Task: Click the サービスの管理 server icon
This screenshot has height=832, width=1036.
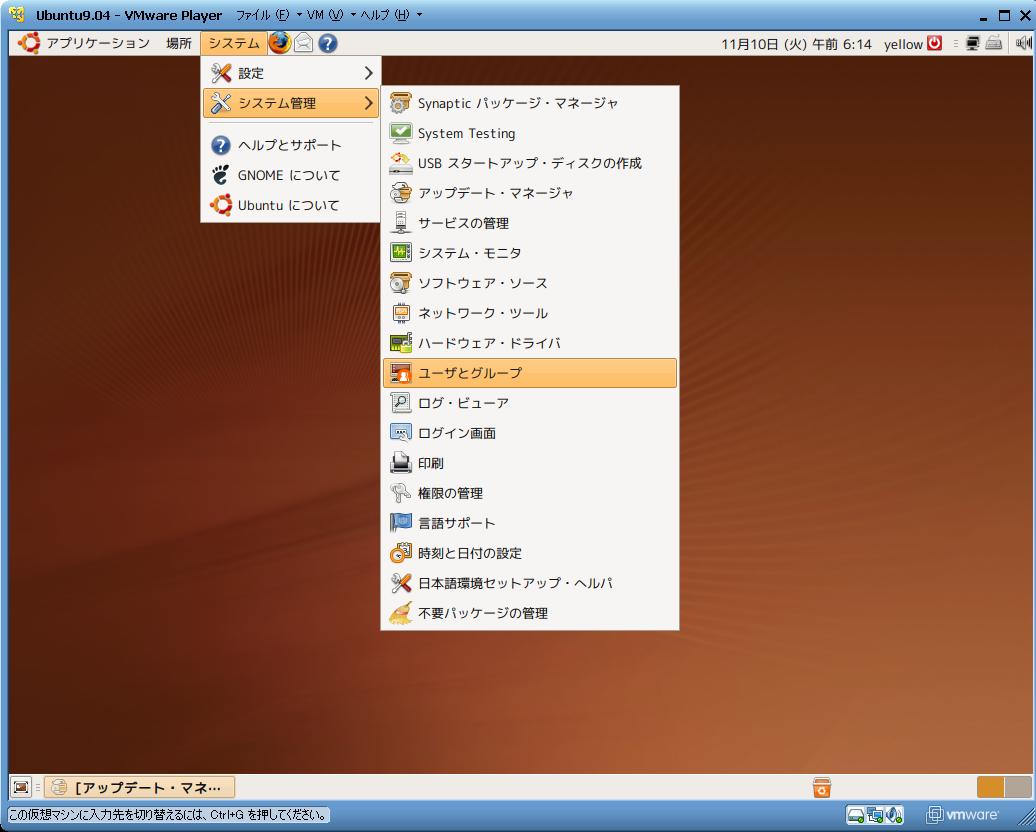Action: (400, 223)
